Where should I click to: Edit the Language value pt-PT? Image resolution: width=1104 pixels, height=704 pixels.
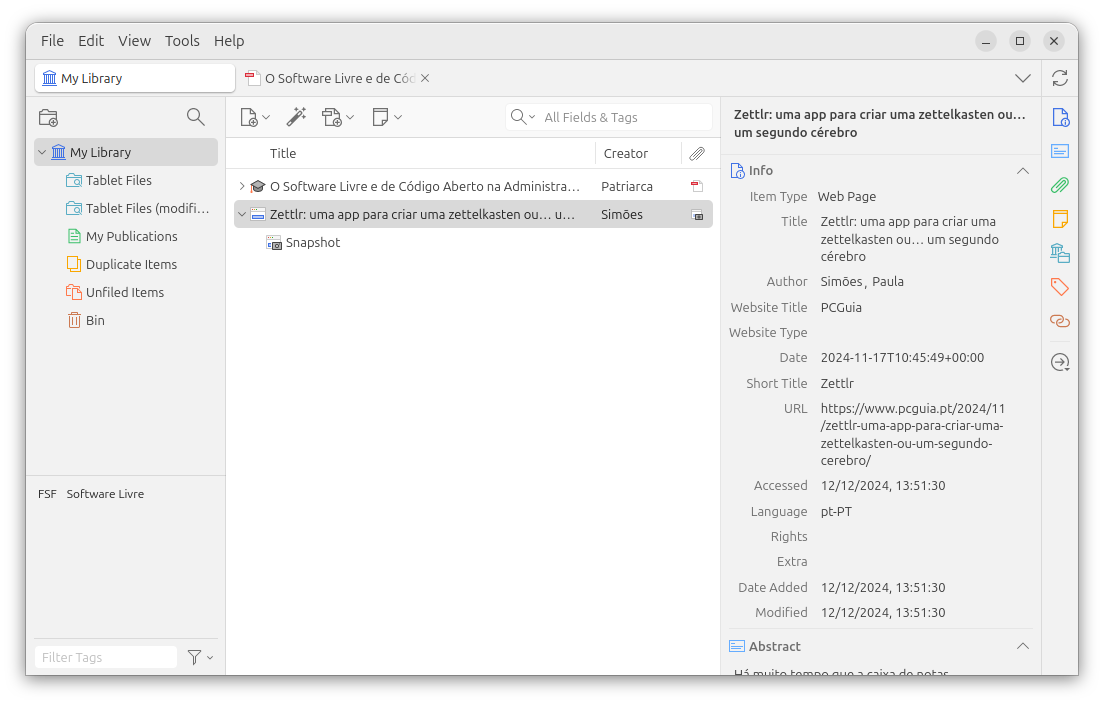(x=836, y=511)
